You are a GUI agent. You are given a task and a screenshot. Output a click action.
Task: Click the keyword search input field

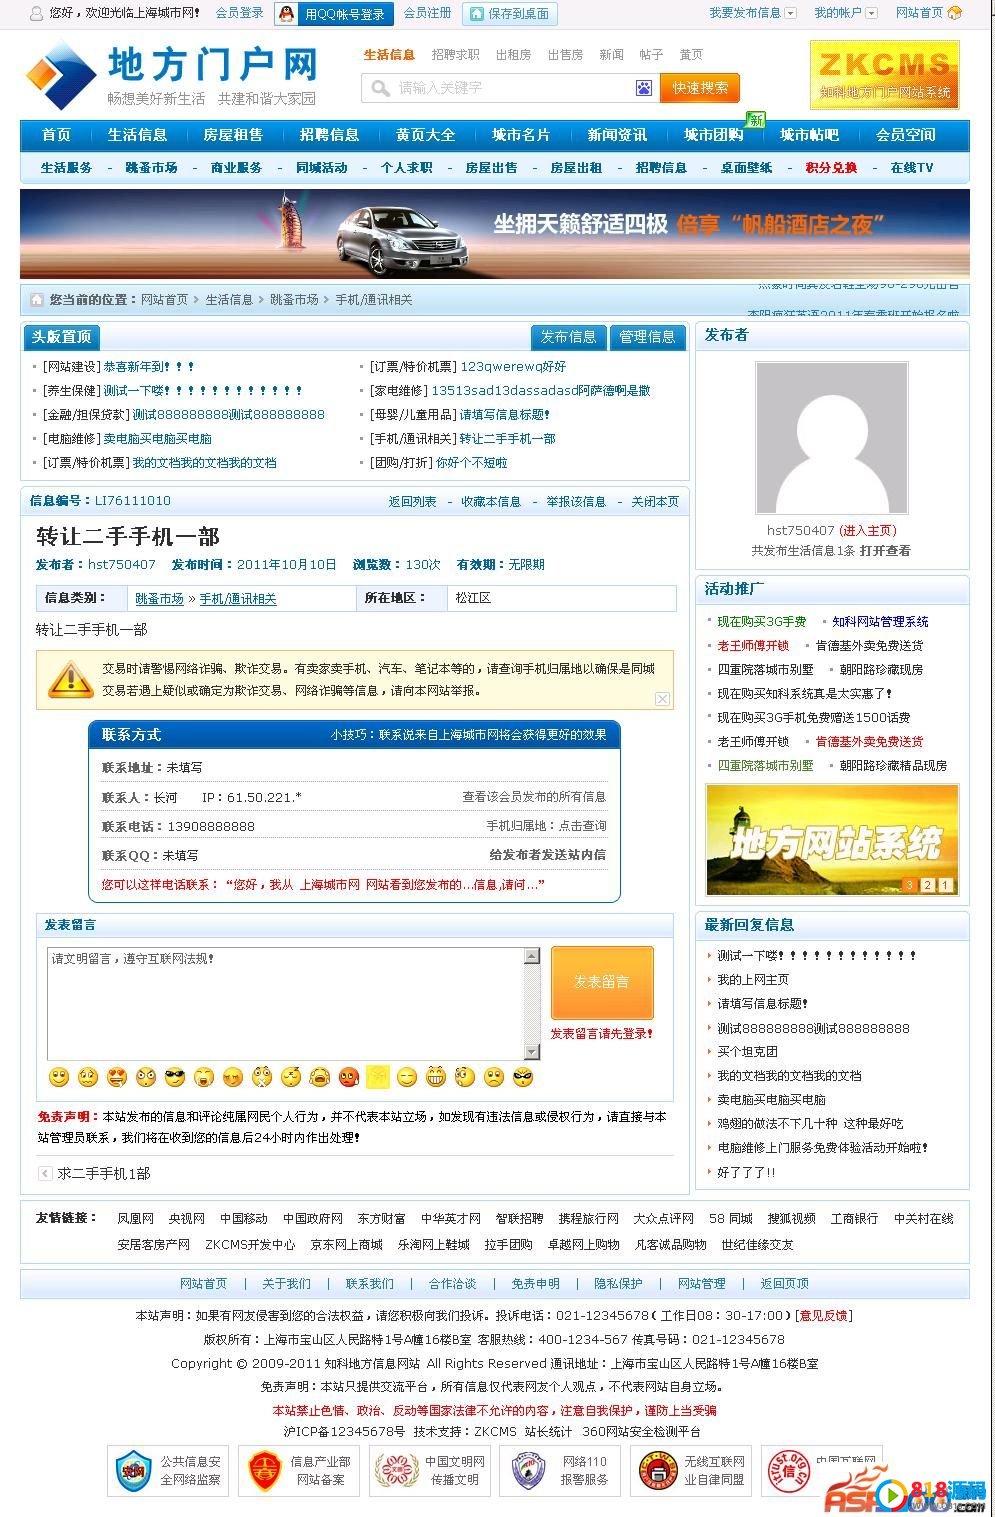(x=512, y=88)
